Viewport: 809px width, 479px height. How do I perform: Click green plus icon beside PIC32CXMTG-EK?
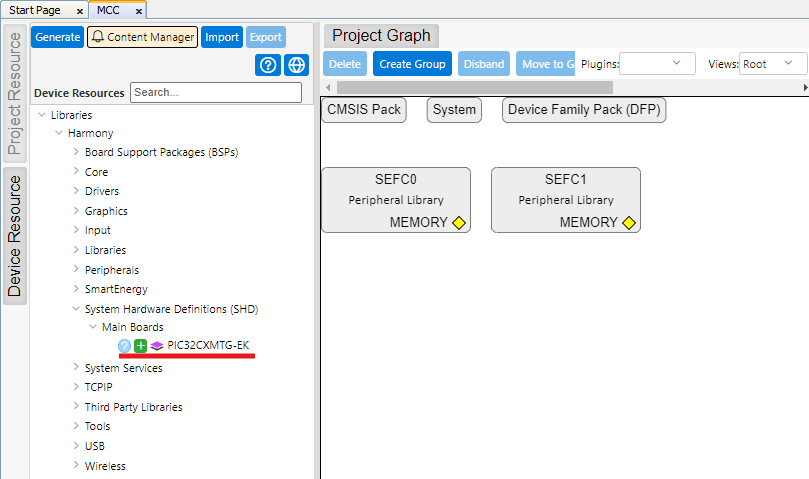pos(141,346)
